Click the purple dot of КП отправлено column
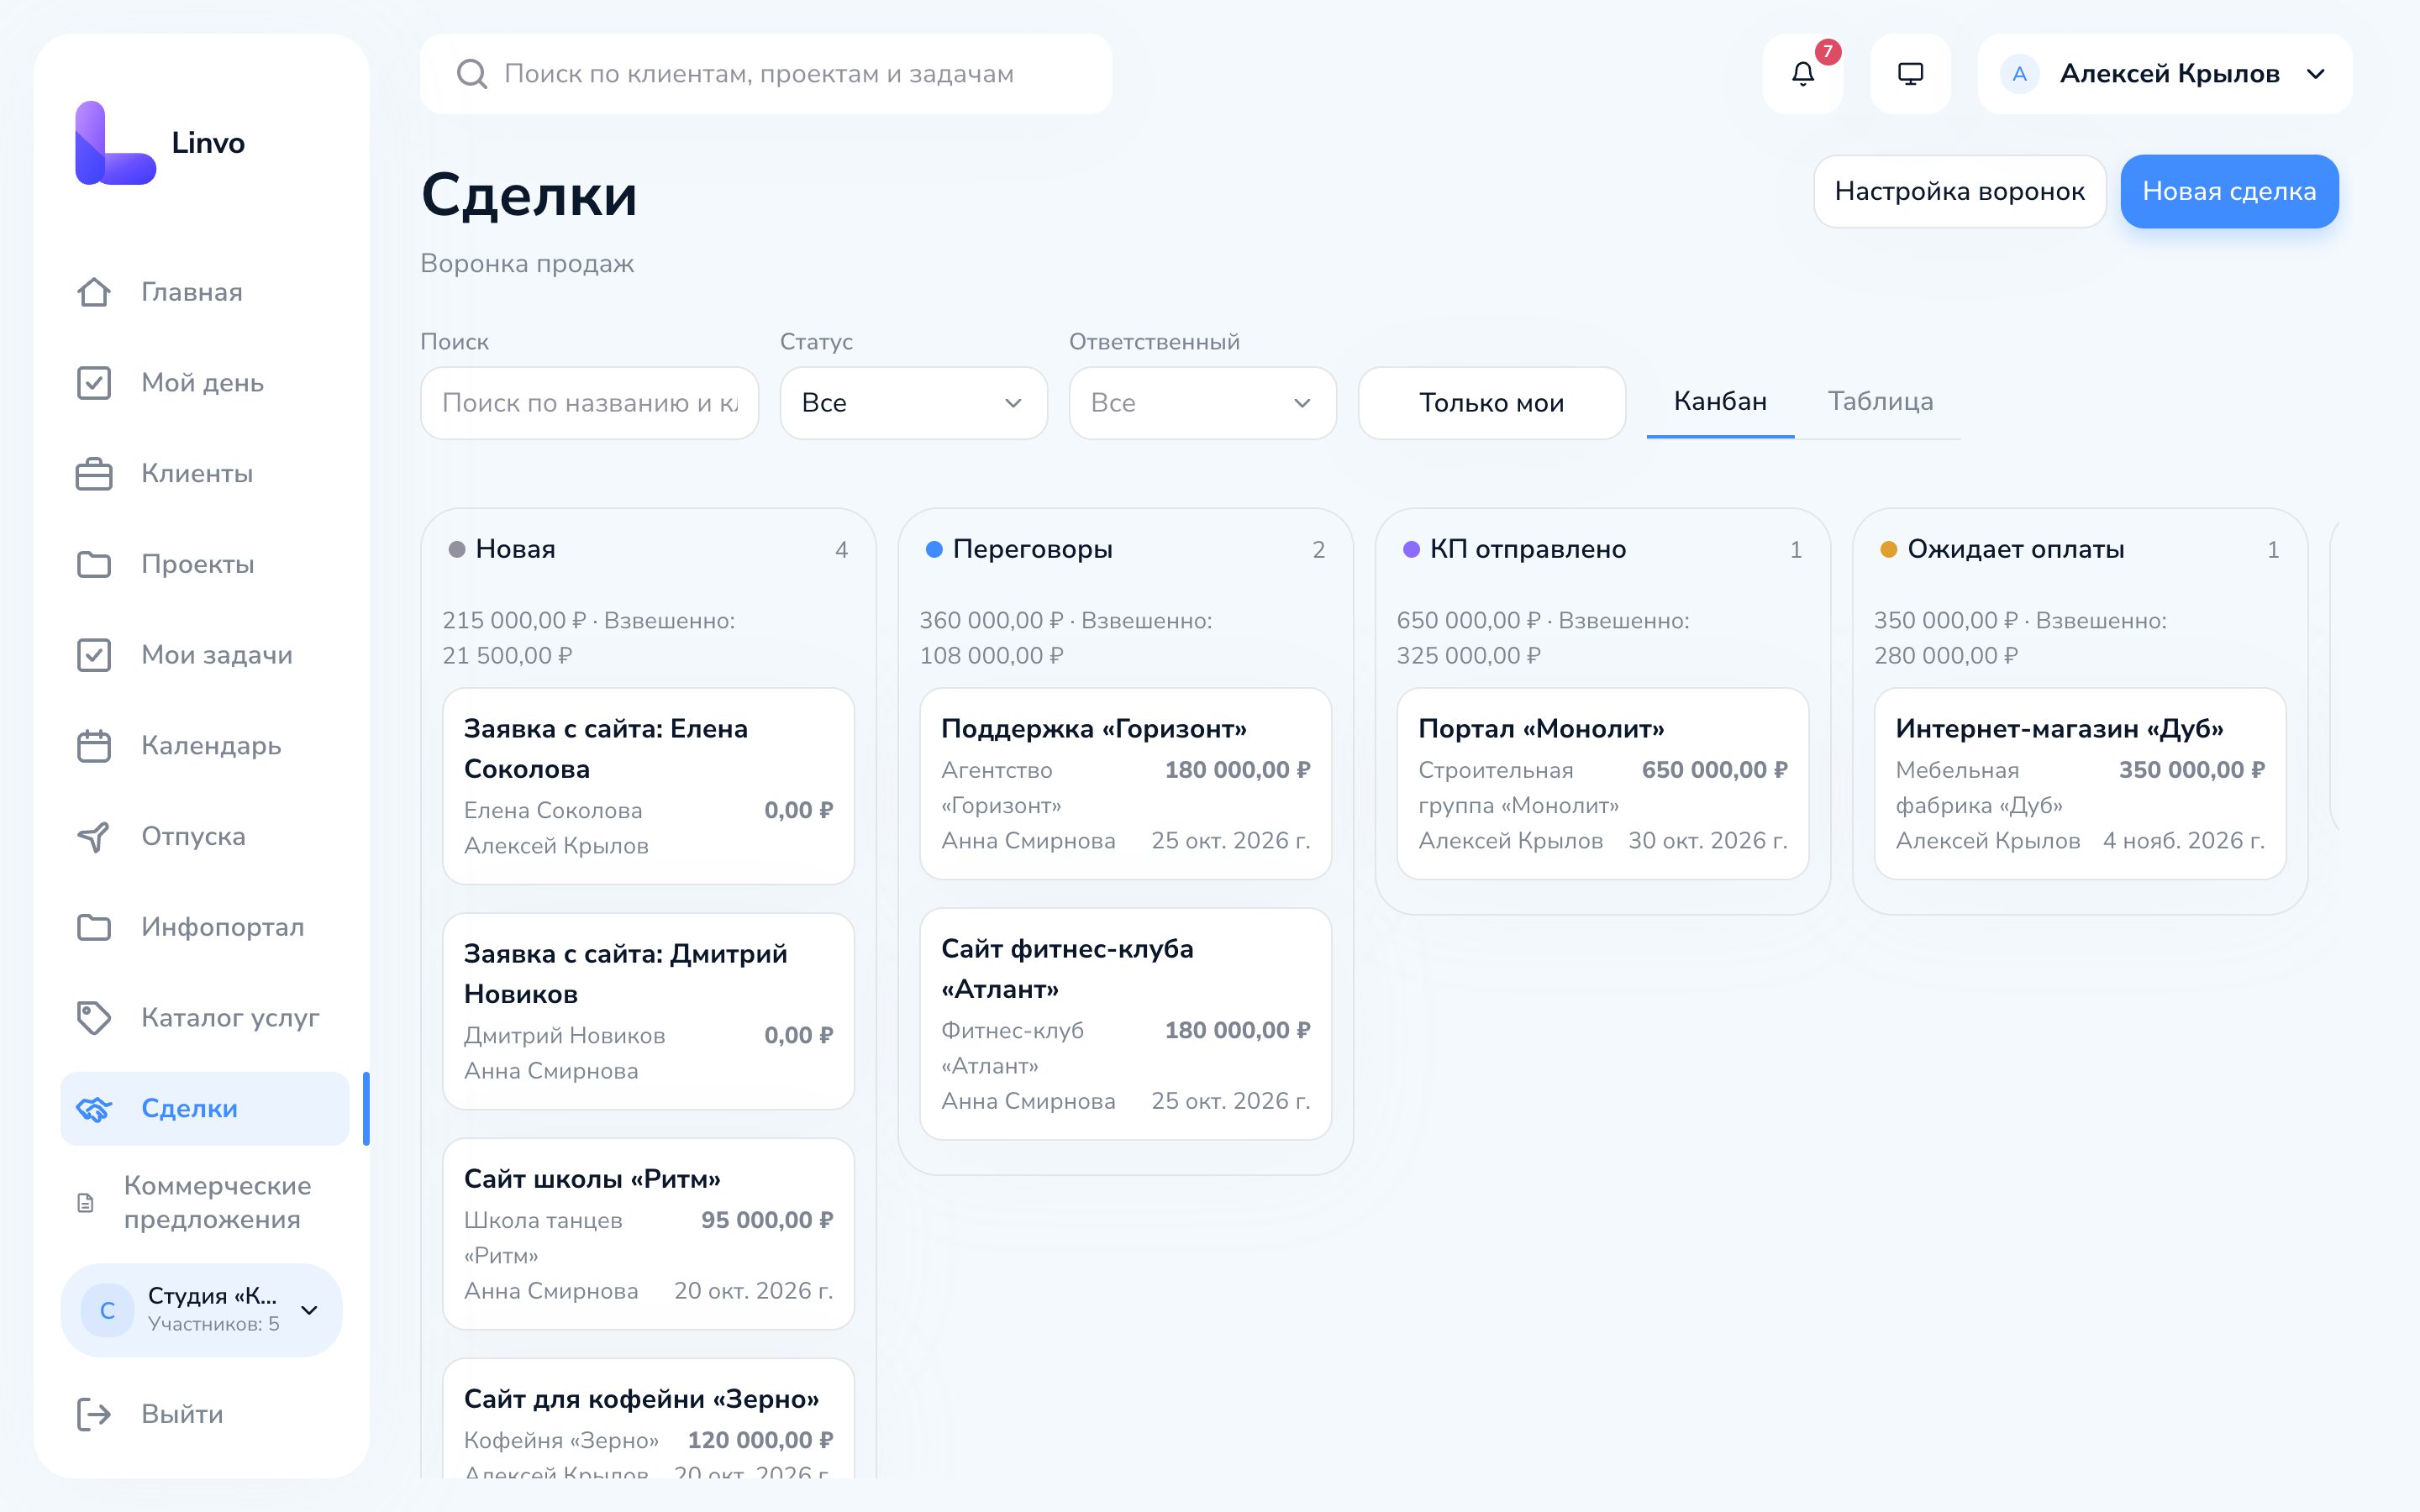This screenshot has width=2420, height=1512. (1411, 549)
